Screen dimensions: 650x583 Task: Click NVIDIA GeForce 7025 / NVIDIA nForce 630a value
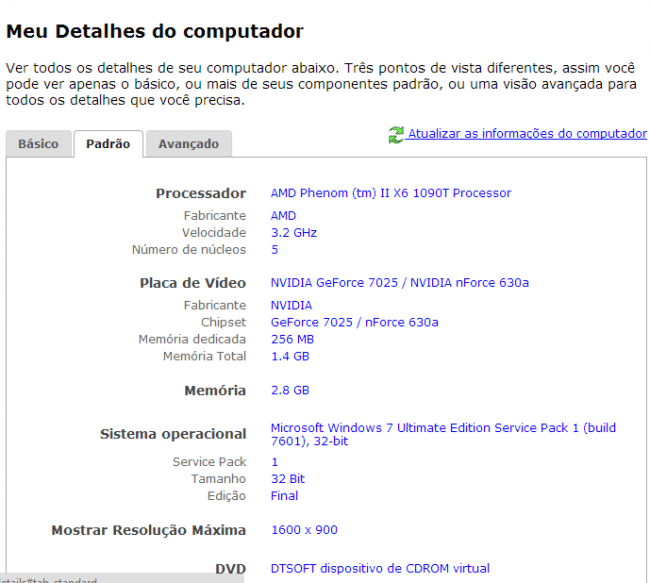400,283
